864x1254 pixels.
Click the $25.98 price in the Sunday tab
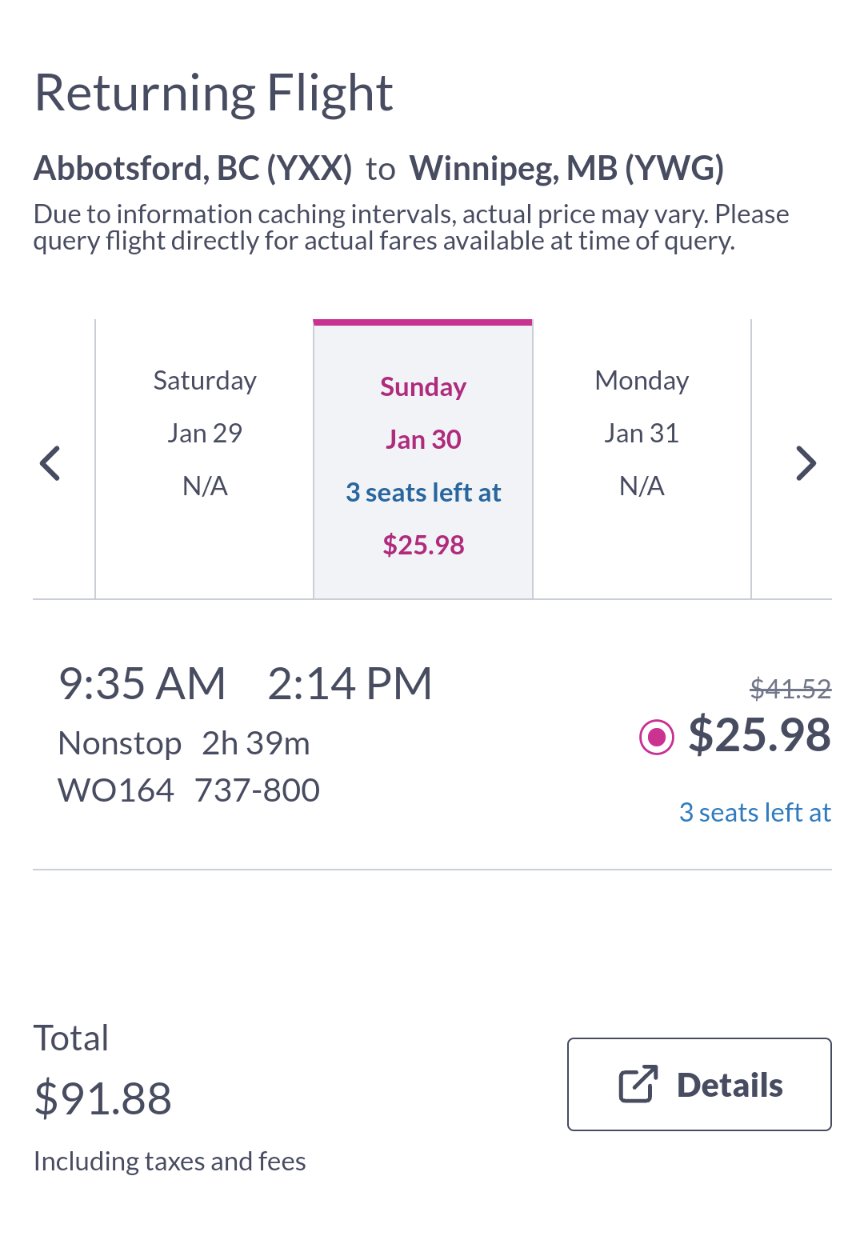(424, 545)
